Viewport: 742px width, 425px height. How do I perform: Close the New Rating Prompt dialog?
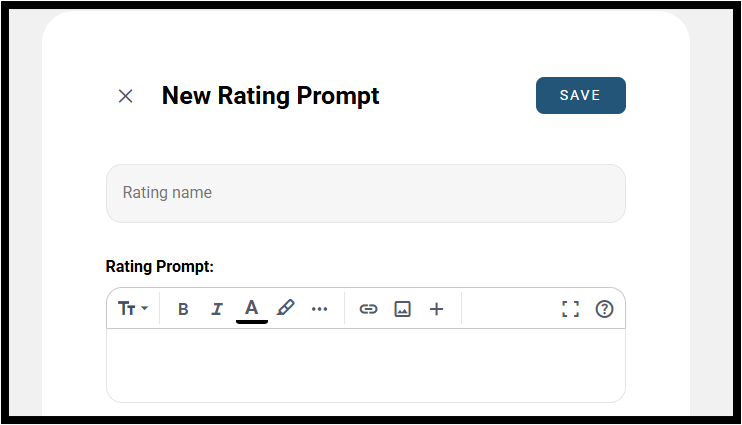tap(125, 96)
